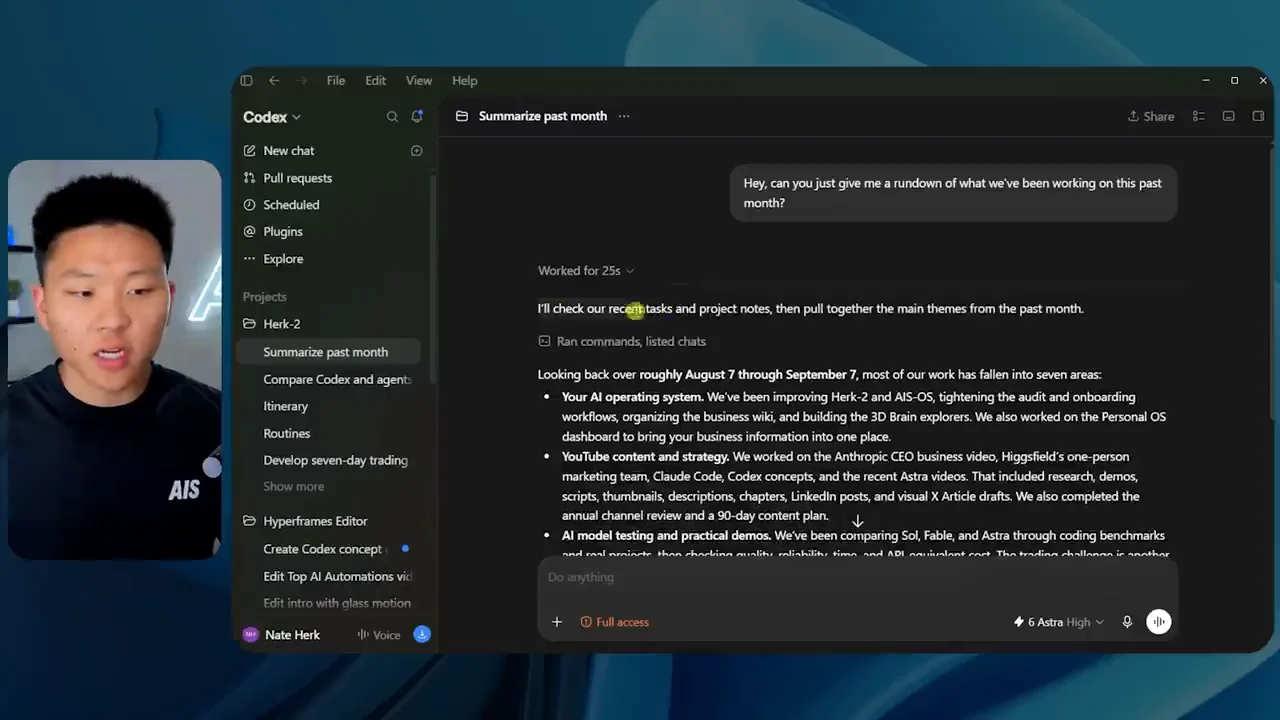This screenshot has height=720, width=1280.
Task: Open the Codex workspace dropdown
Action: 272,117
